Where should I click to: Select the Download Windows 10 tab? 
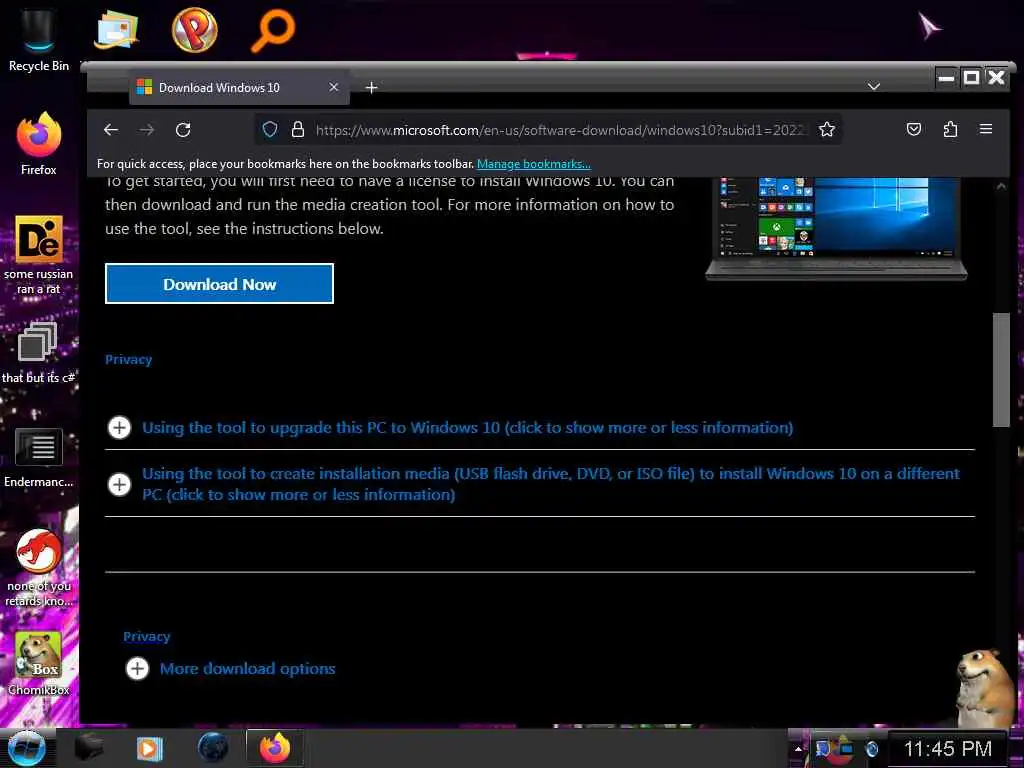239,88
